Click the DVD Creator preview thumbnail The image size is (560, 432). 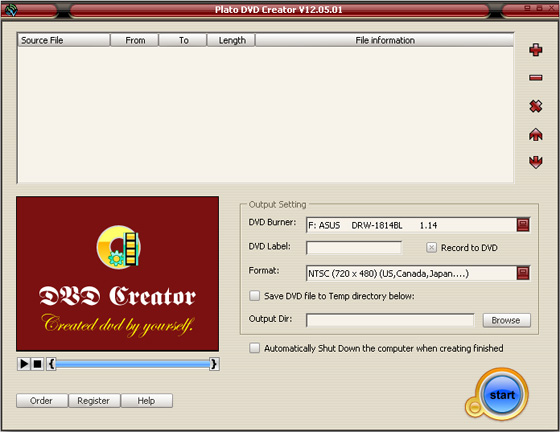pos(118,273)
